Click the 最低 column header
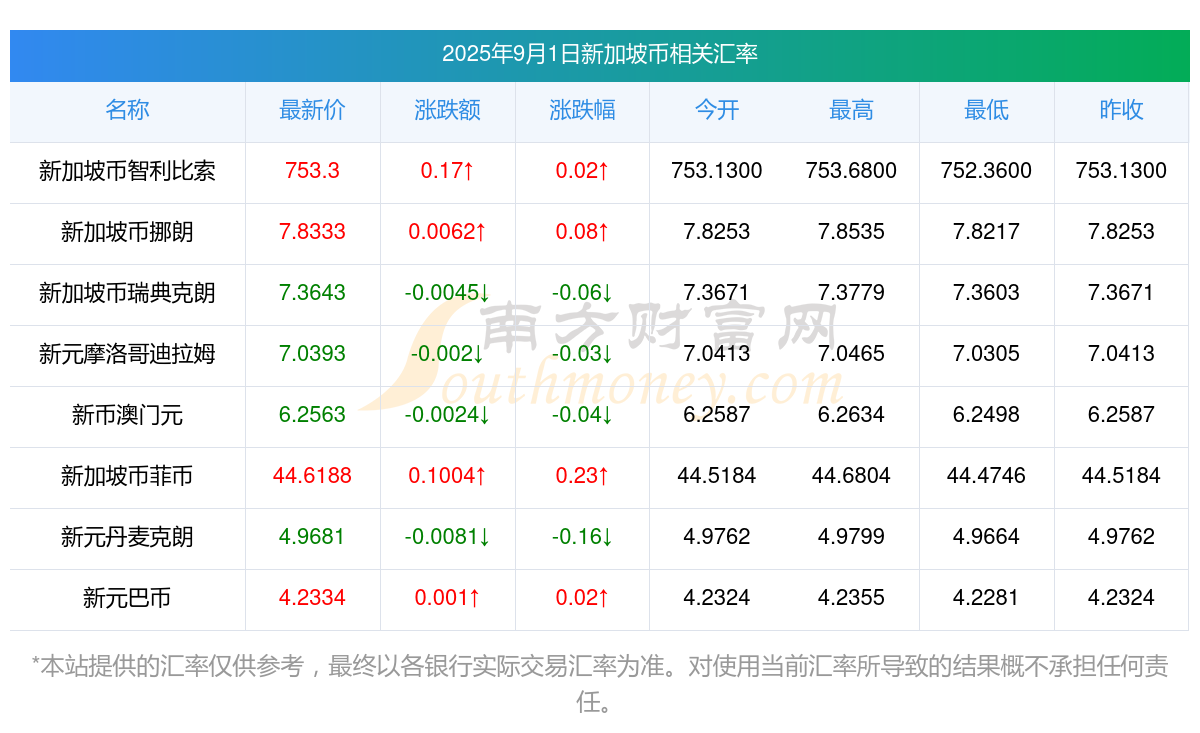Screen dimensions: 1200x733 click(986, 110)
